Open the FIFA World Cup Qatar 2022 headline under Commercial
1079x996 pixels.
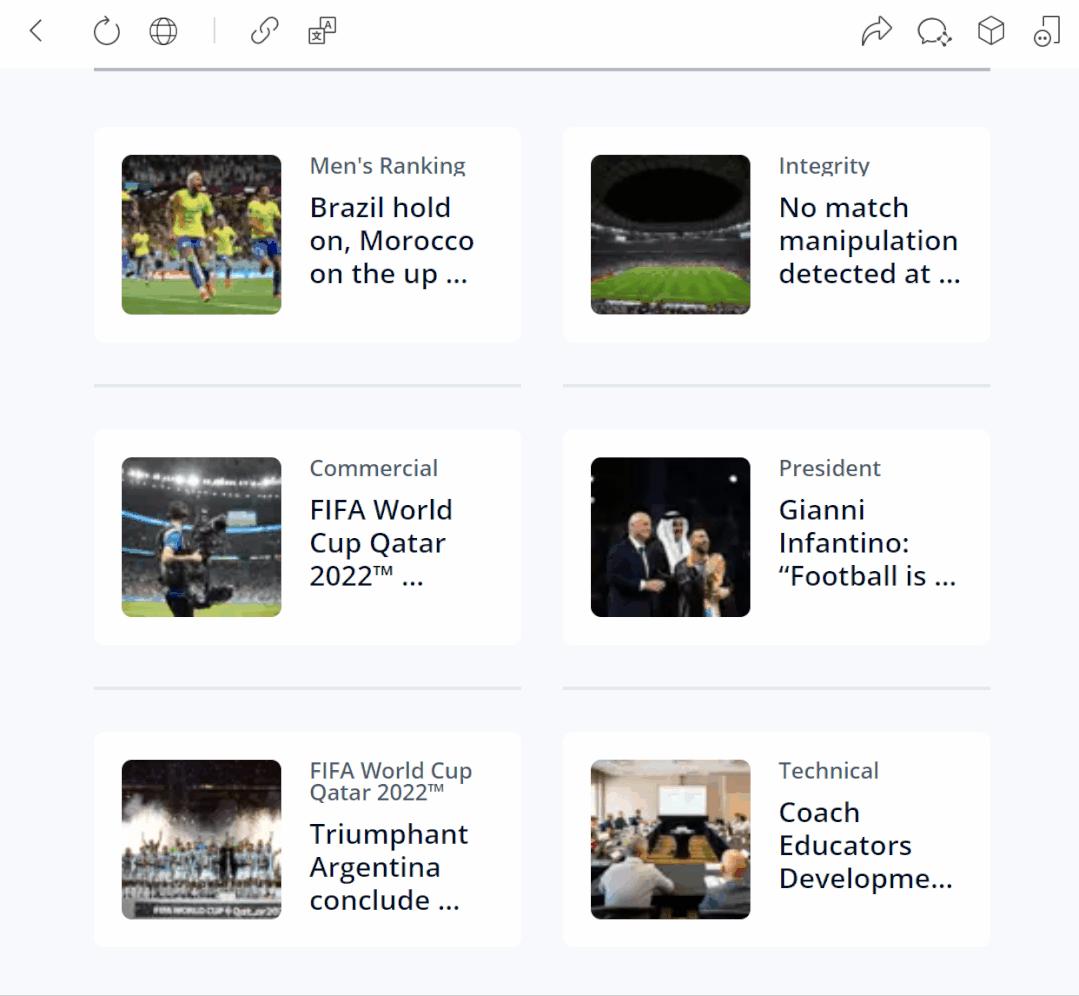click(x=381, y=543)
